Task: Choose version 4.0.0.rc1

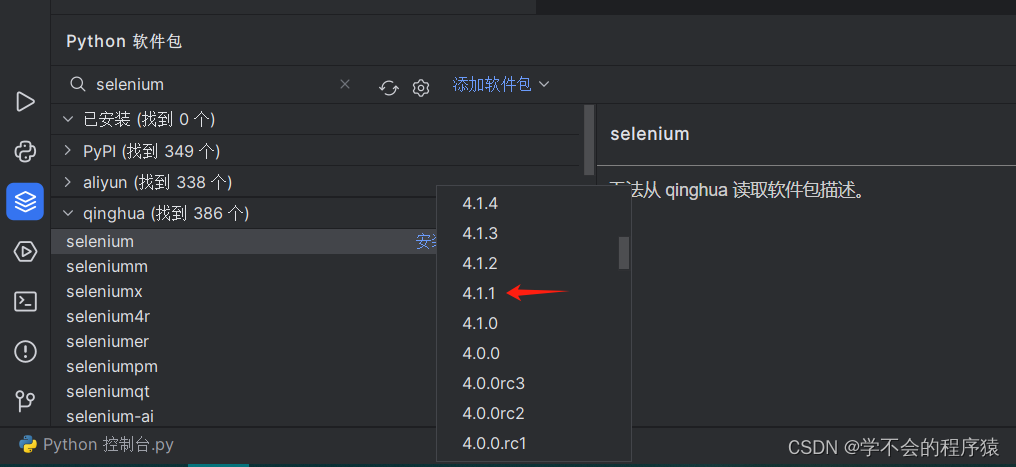Action: point(495,444)
